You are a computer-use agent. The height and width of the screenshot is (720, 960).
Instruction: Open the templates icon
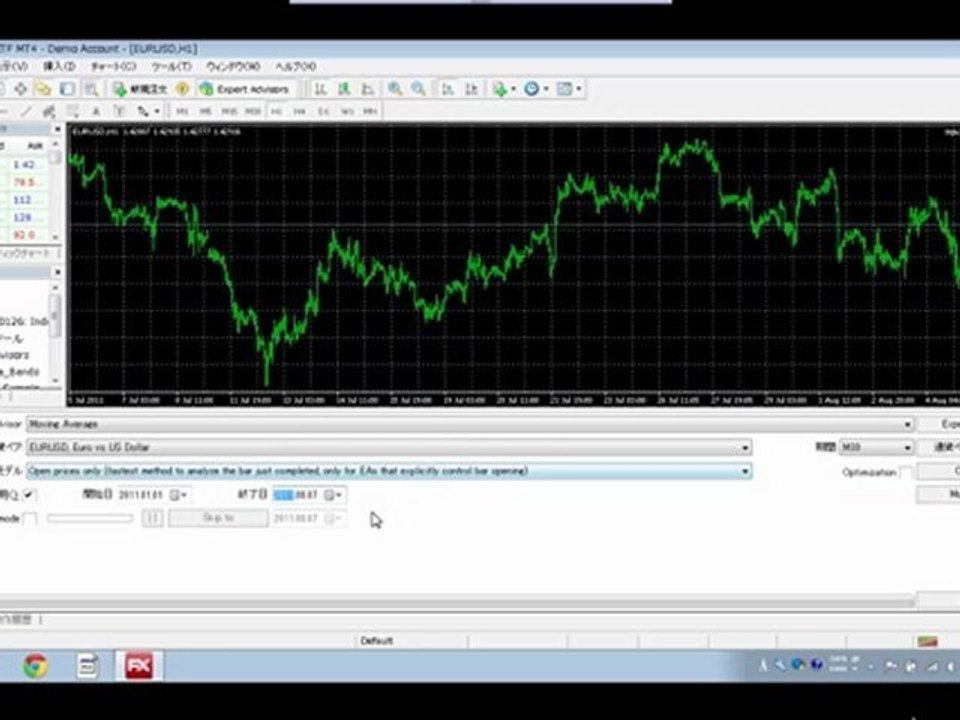(564, 89)
